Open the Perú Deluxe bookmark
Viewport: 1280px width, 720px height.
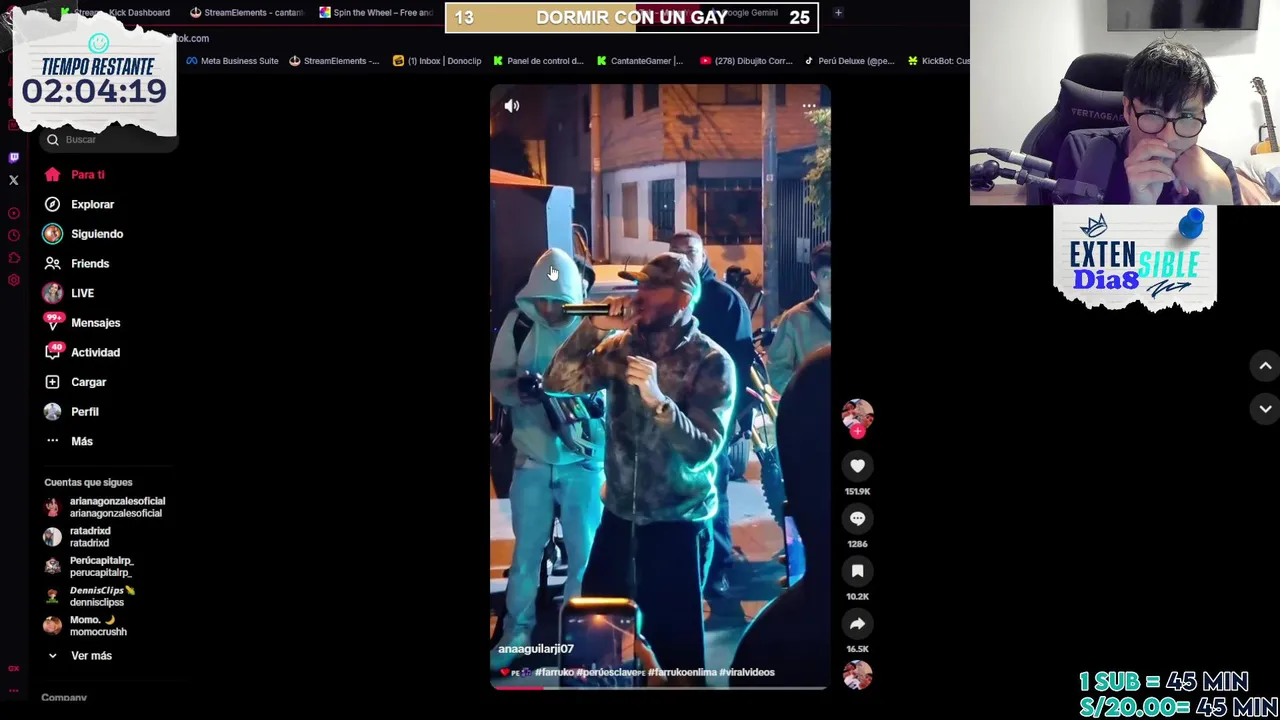tap(849, 61)
